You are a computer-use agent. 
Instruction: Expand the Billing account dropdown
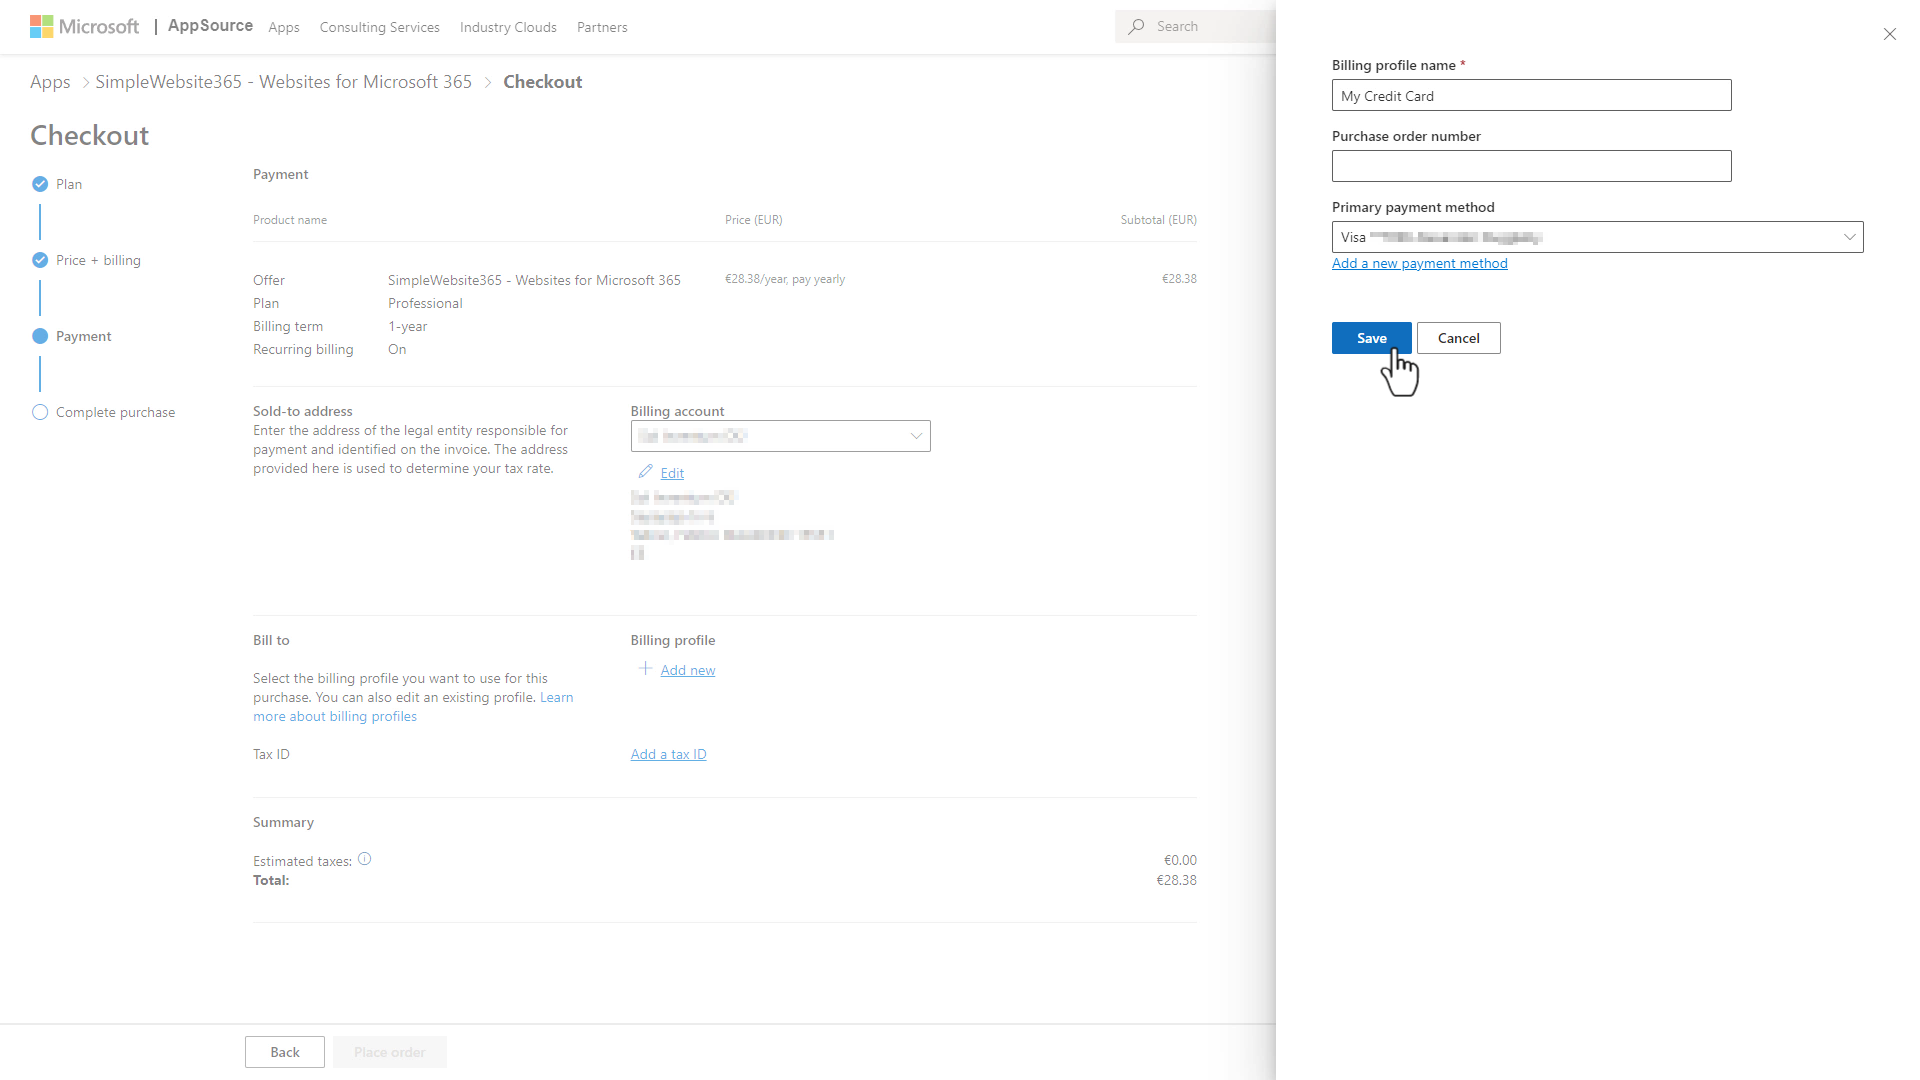pos(780,436)
